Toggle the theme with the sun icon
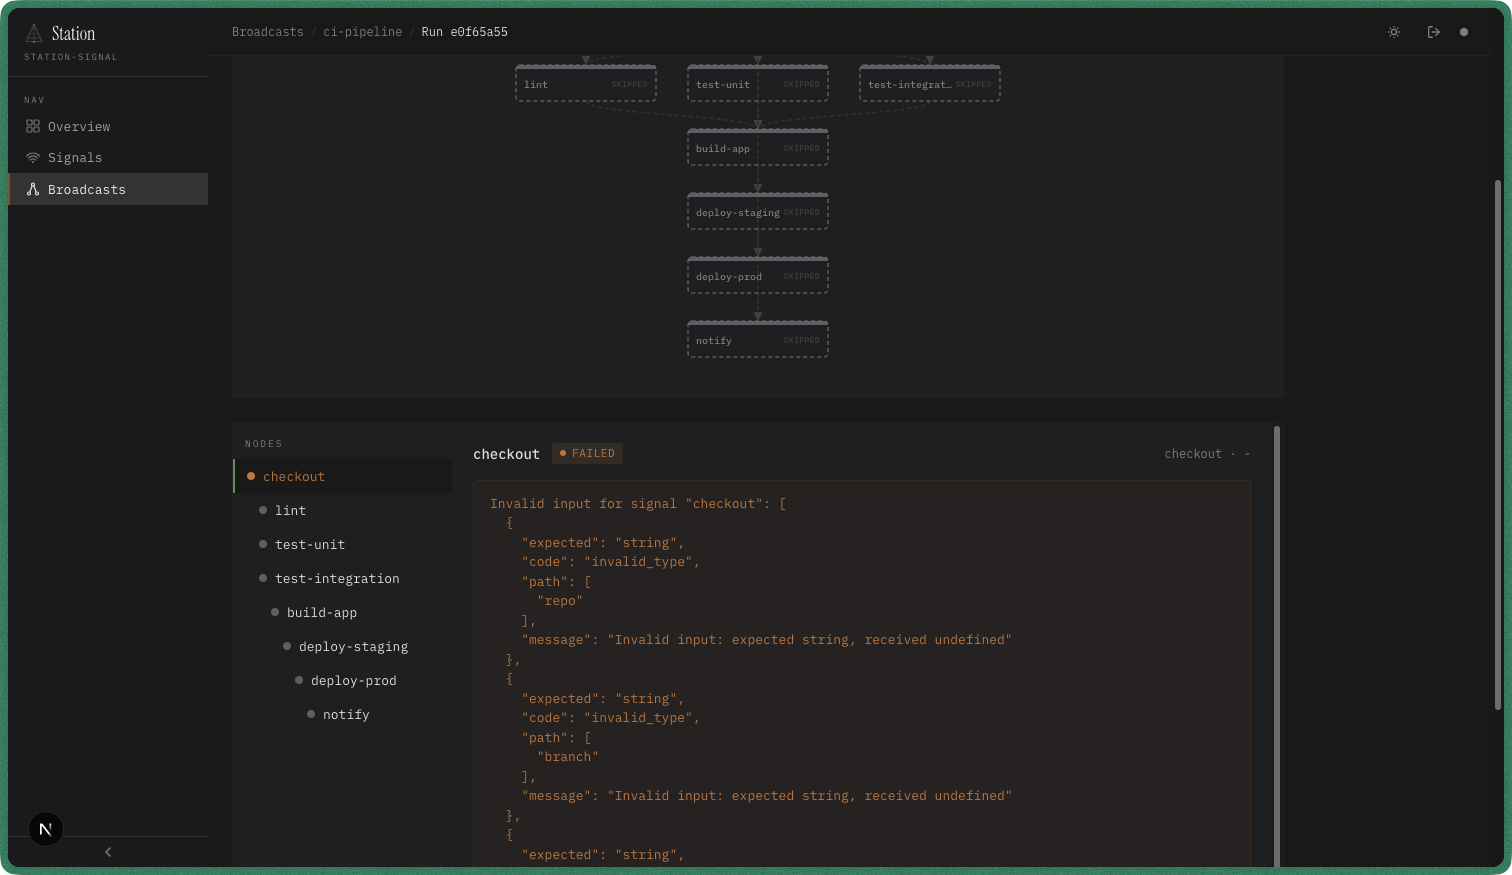 pos(1393,31)
